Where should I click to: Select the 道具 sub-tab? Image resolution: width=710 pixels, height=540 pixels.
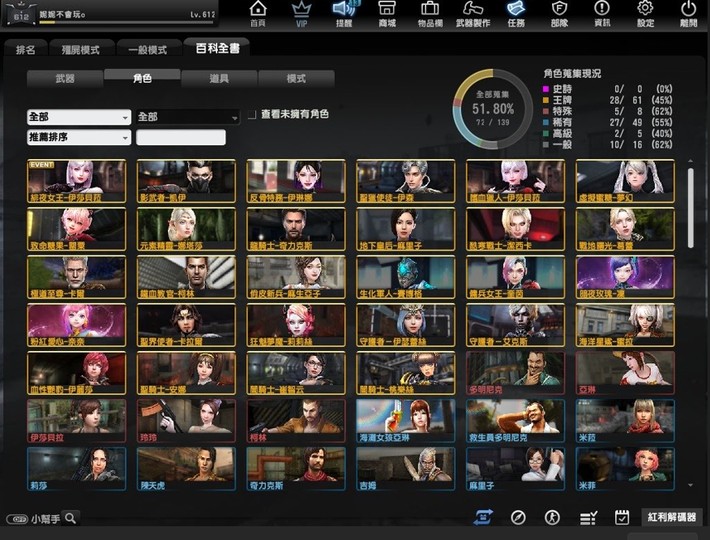tap(219, 78)
